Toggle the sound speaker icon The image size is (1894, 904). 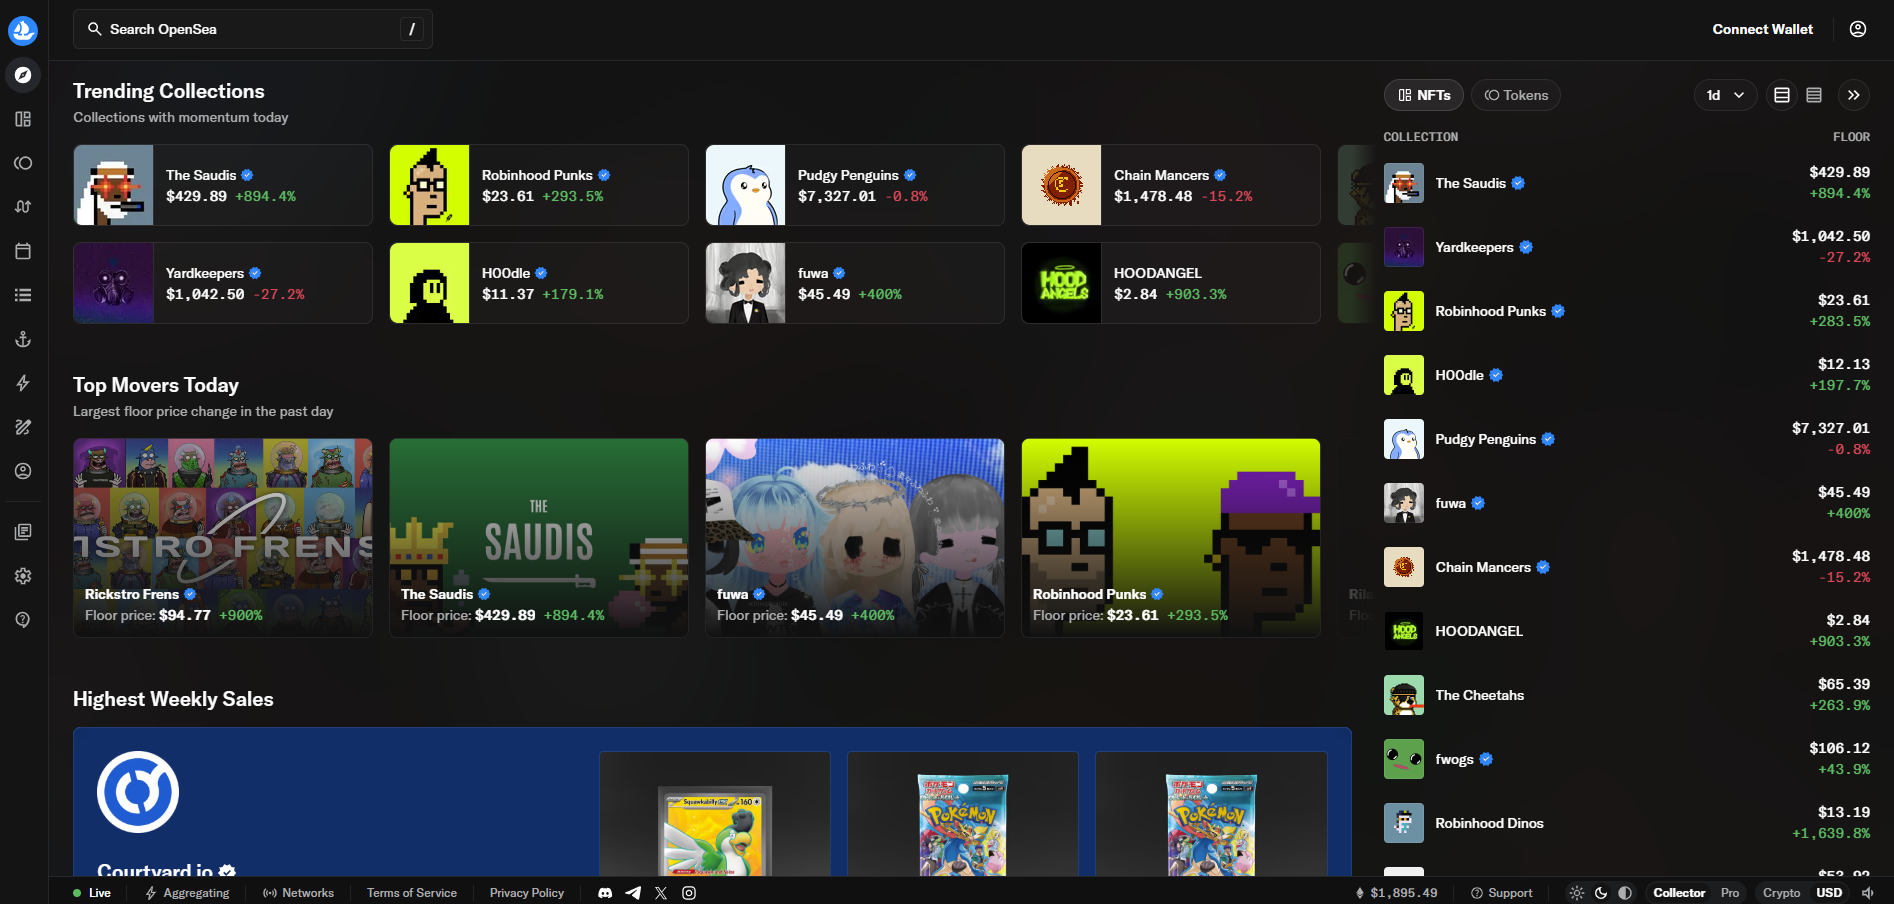coord(1868,893)
